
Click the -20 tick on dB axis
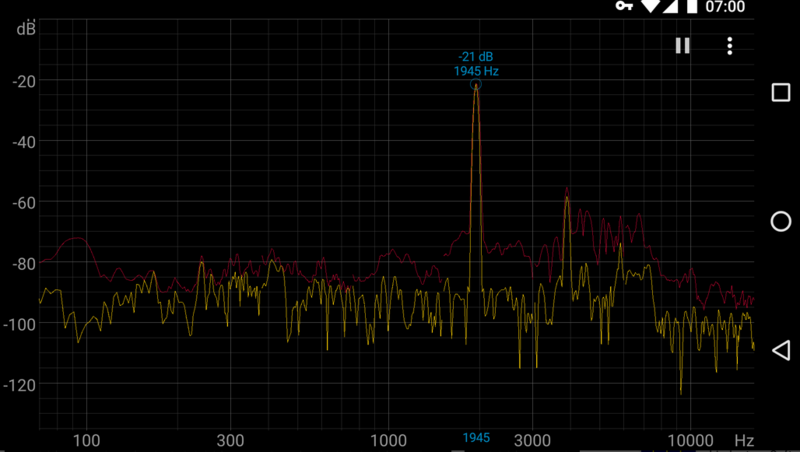24,81
